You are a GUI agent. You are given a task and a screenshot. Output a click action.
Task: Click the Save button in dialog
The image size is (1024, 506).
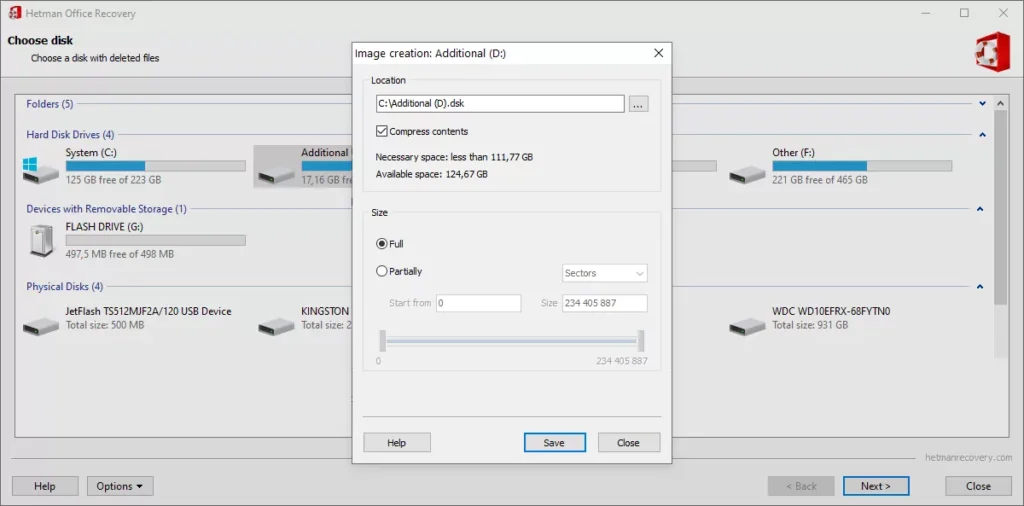point(554,442)
